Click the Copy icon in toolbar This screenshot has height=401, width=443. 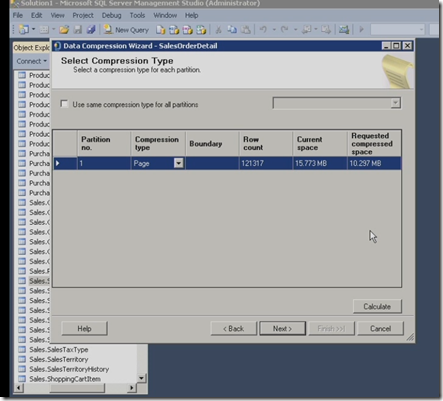point(232,30)
